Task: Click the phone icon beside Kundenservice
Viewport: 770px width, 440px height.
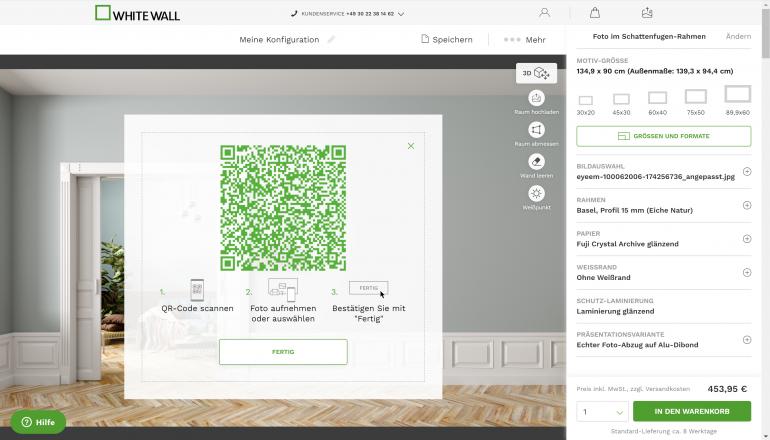Action: (x=294, y=14)
